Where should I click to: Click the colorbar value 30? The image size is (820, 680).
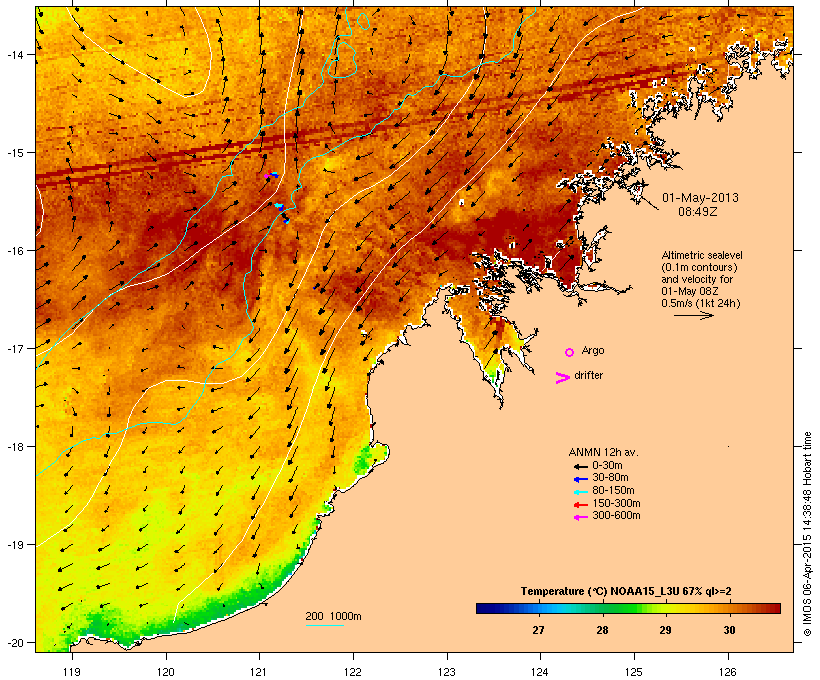tap(730, 630)
